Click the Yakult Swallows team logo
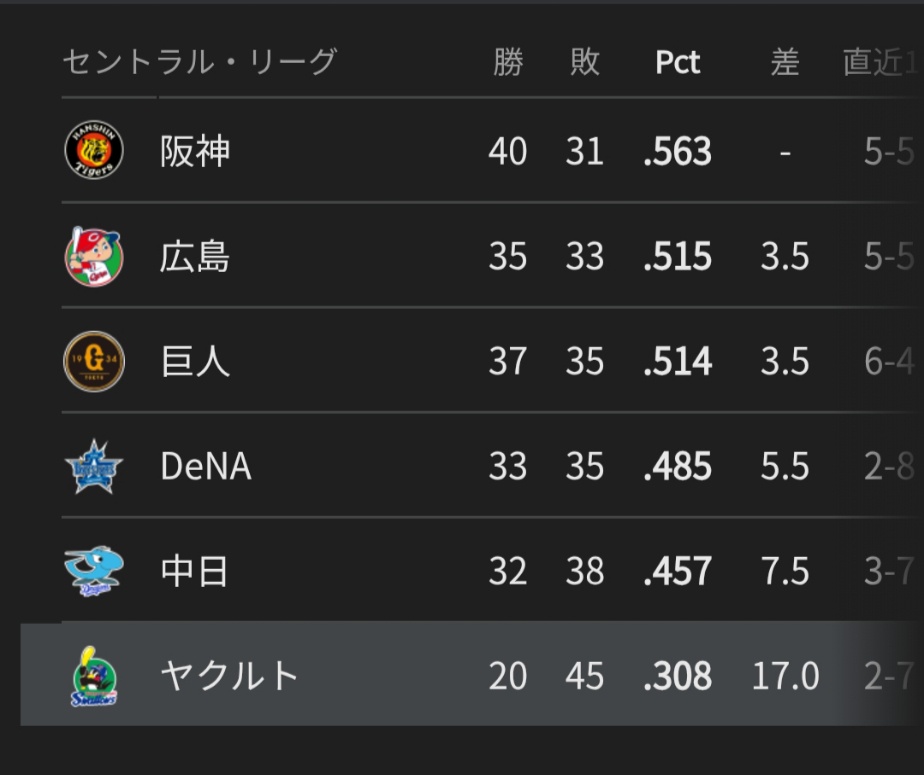This screenshot has height=775, width=924. click(x=94, y=676)
